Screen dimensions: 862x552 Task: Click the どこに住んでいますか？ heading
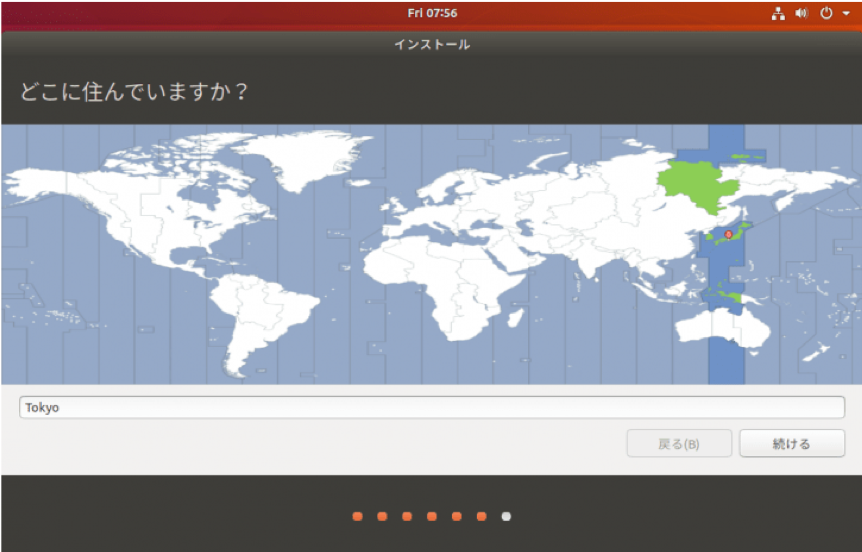point(134,91)
